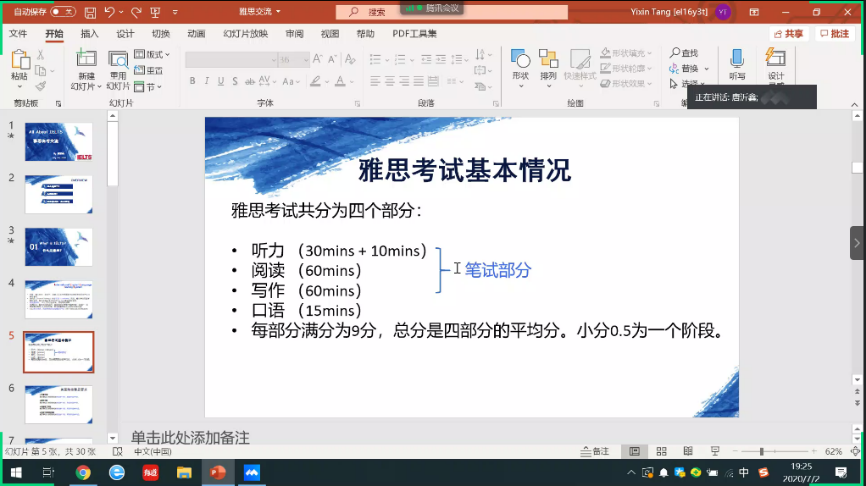Open 形状填充 dropdown
The image size is (866, 486).
point(626,53)
